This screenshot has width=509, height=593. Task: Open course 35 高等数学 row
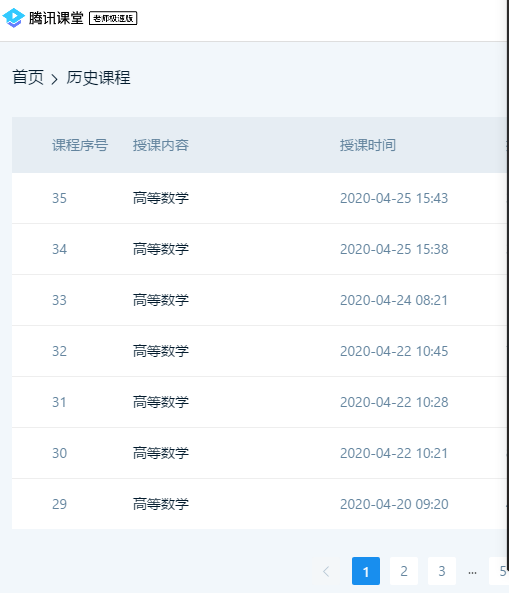[x=259, y=198]
